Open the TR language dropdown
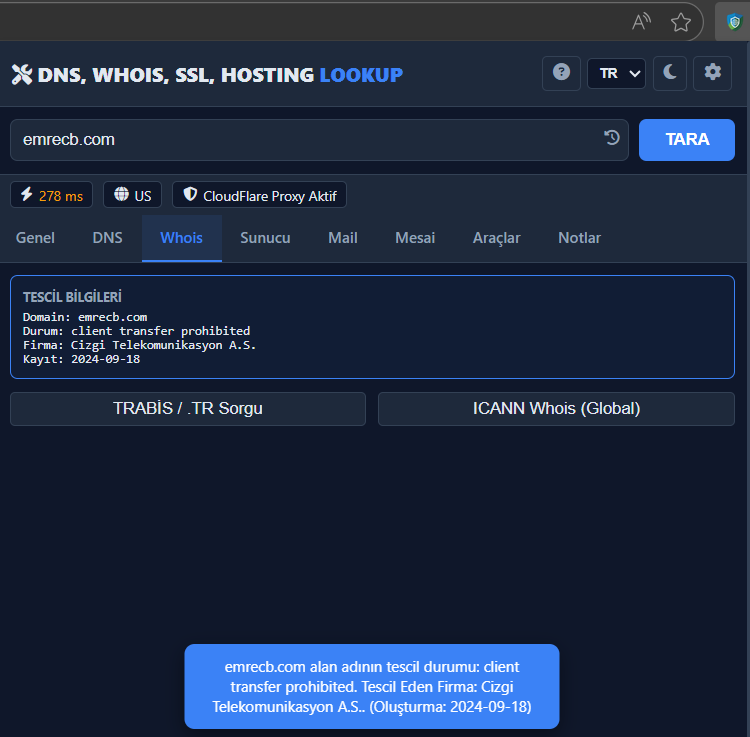 (x=616, y=73)
